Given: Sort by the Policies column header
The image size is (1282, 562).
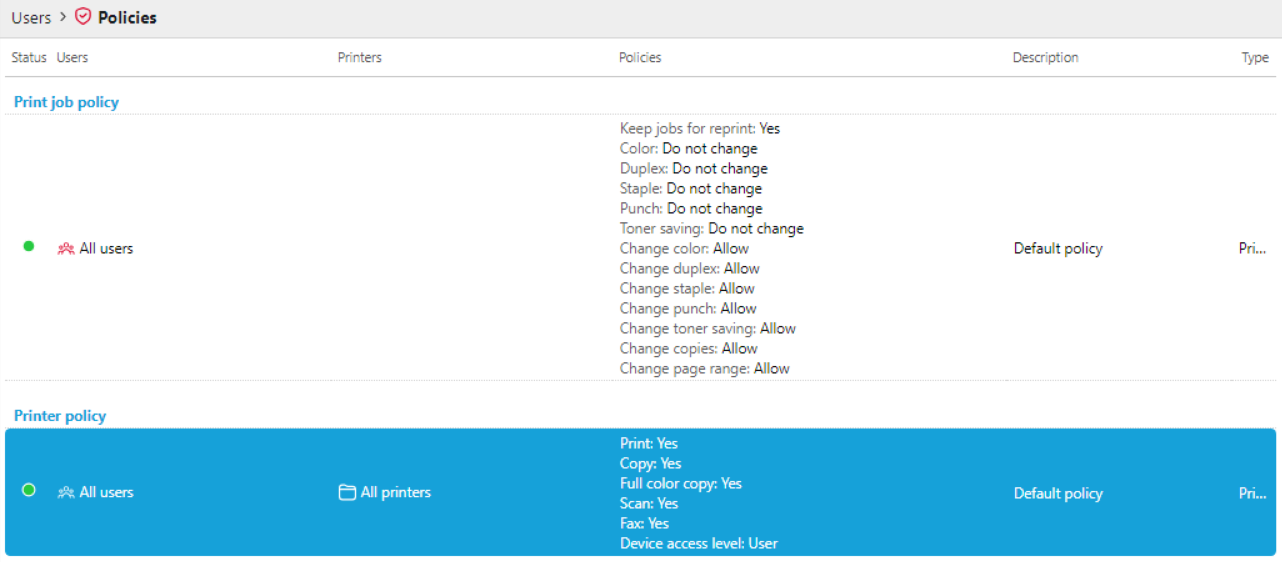Looking at the screenshot, I should [x=640, y=58].
